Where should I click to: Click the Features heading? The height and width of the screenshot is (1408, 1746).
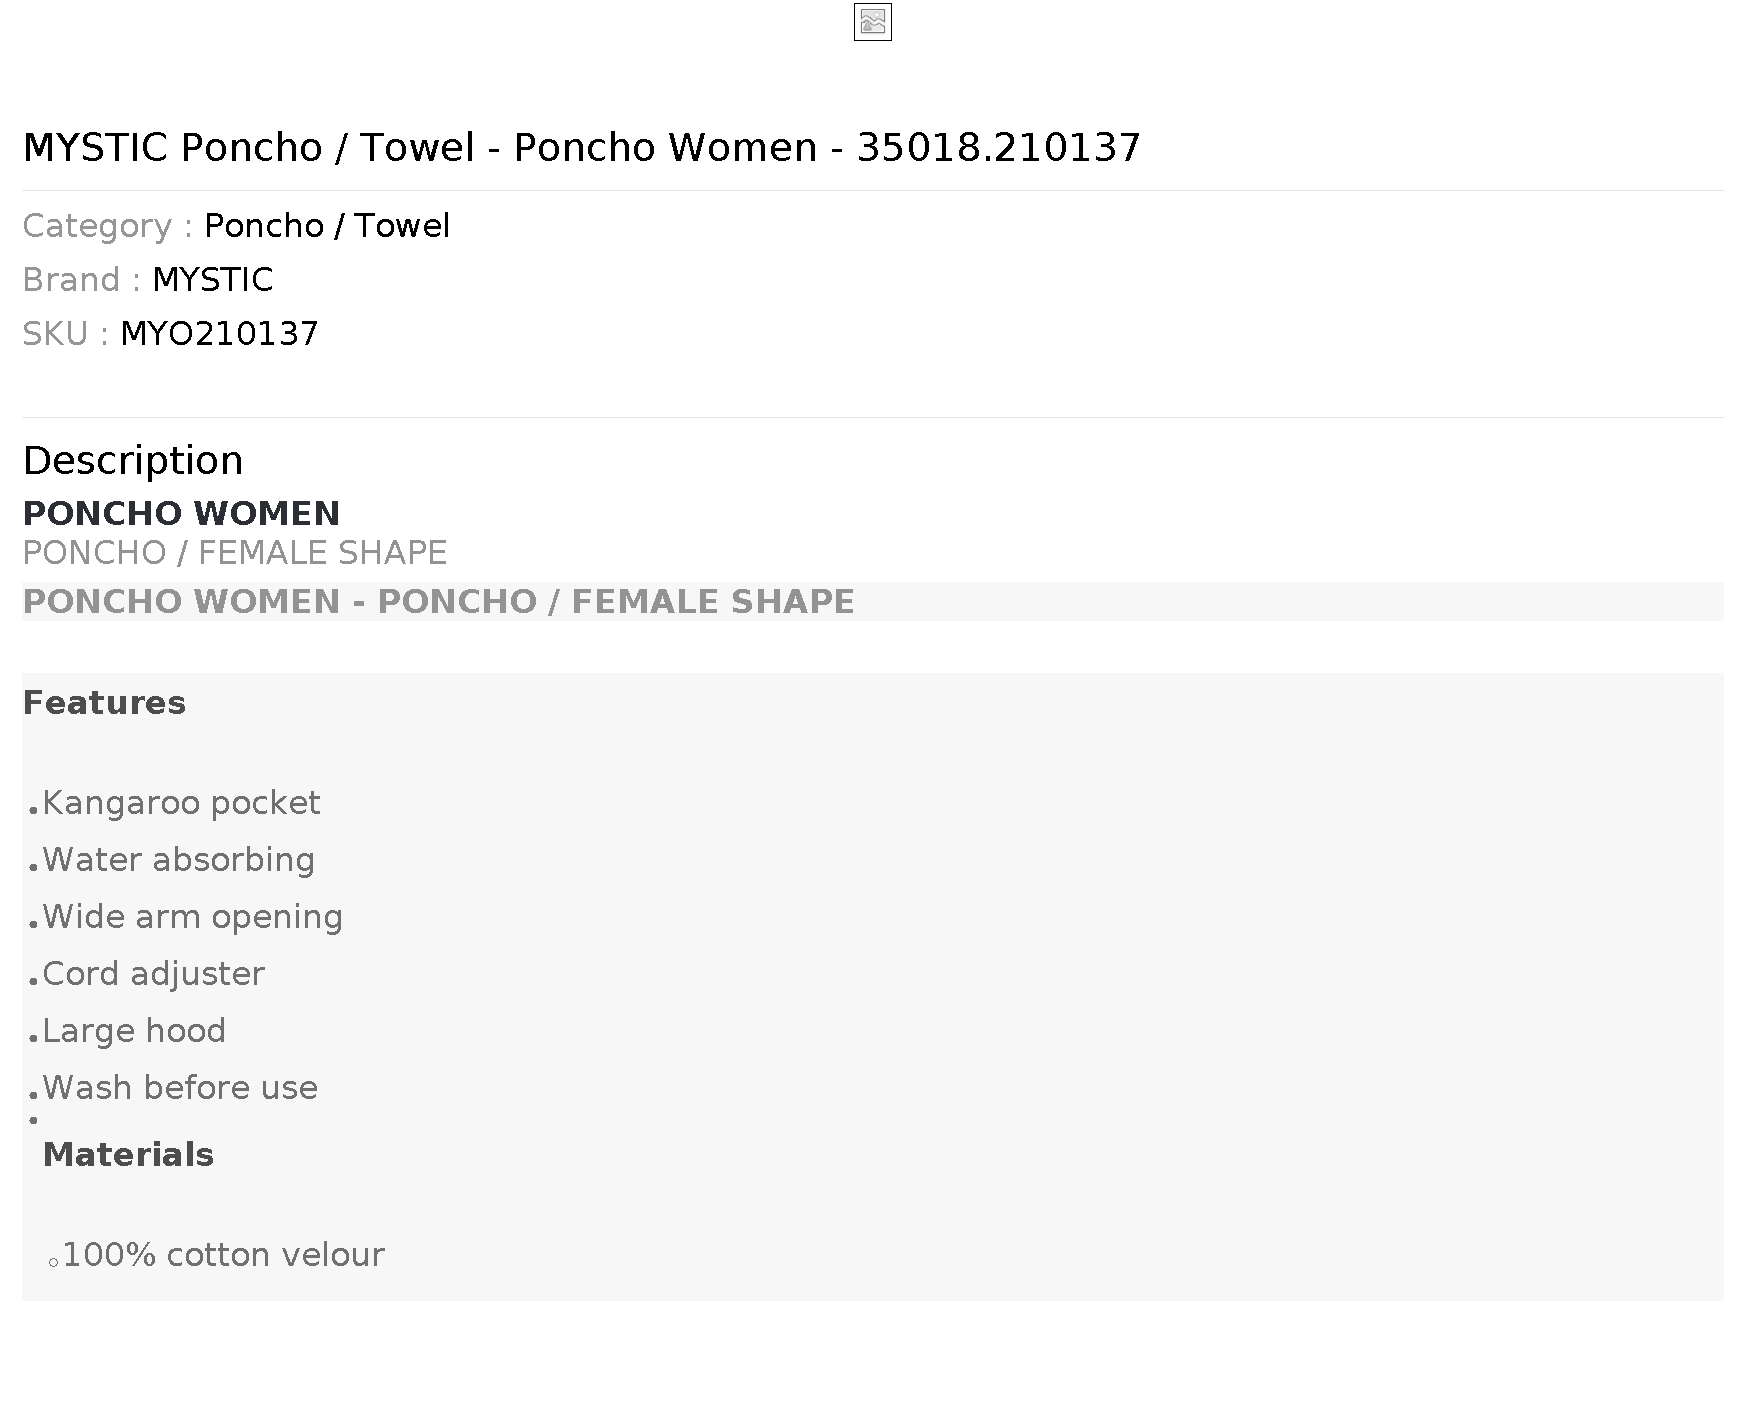[x=104, y=703]
